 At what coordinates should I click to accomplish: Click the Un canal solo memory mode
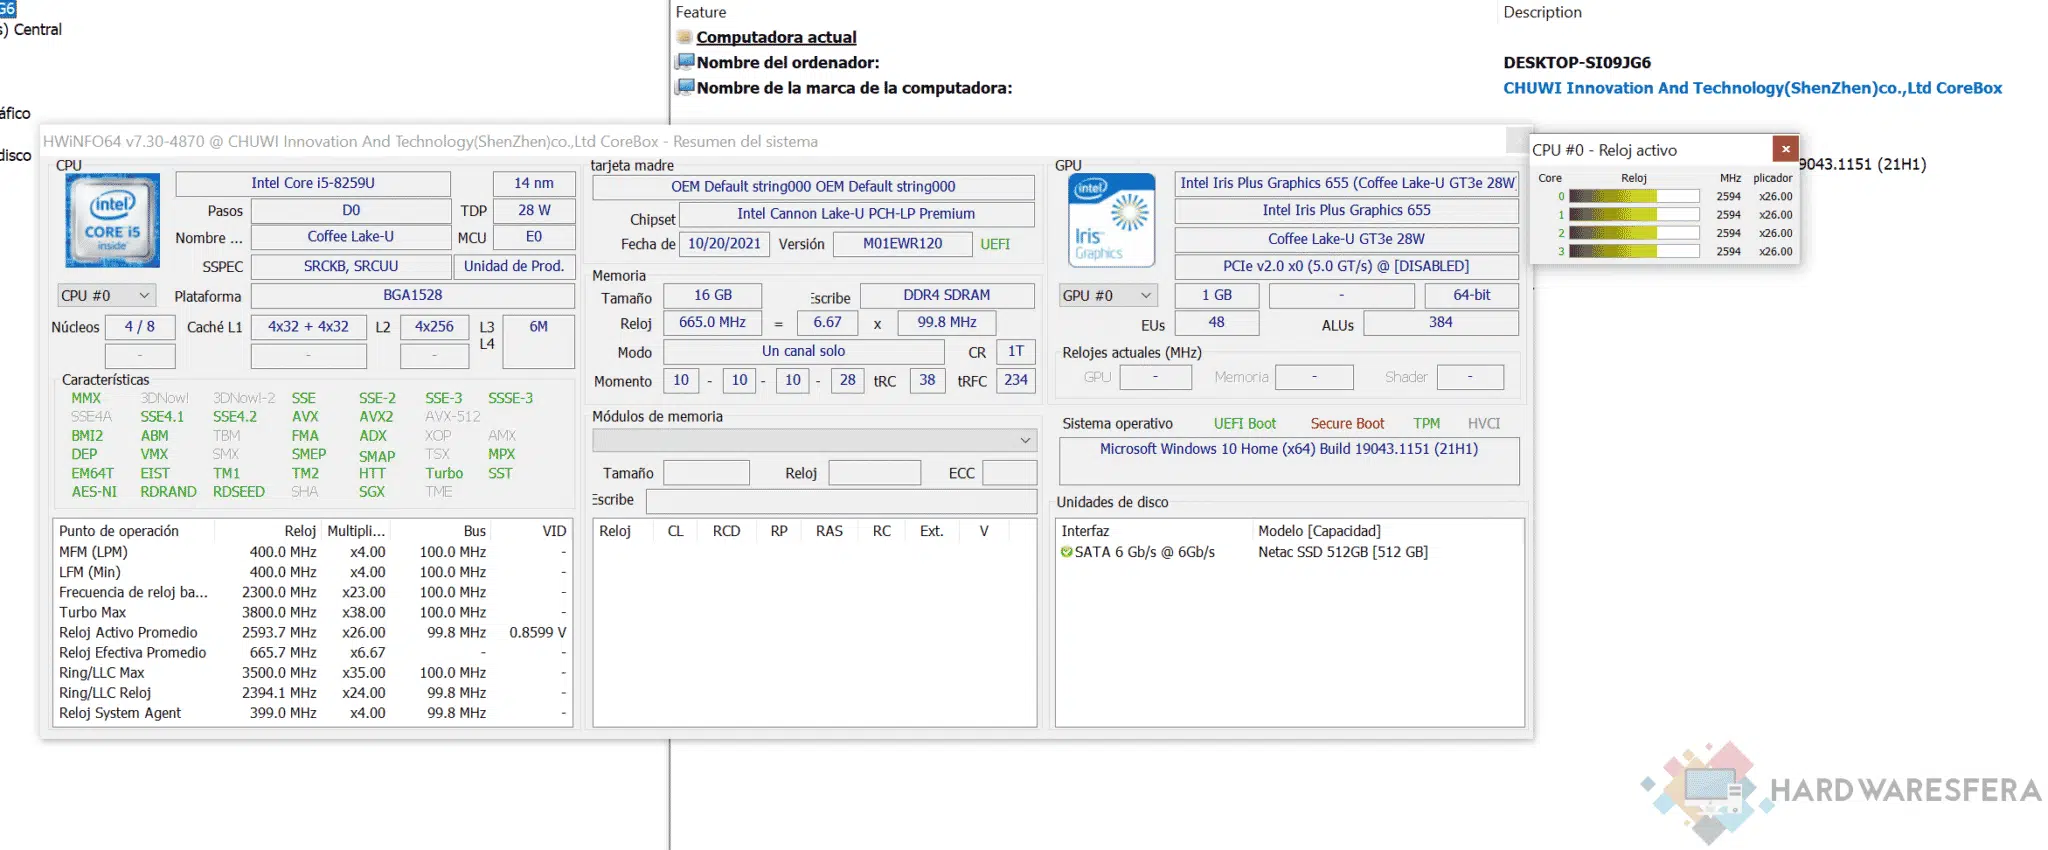803,352
